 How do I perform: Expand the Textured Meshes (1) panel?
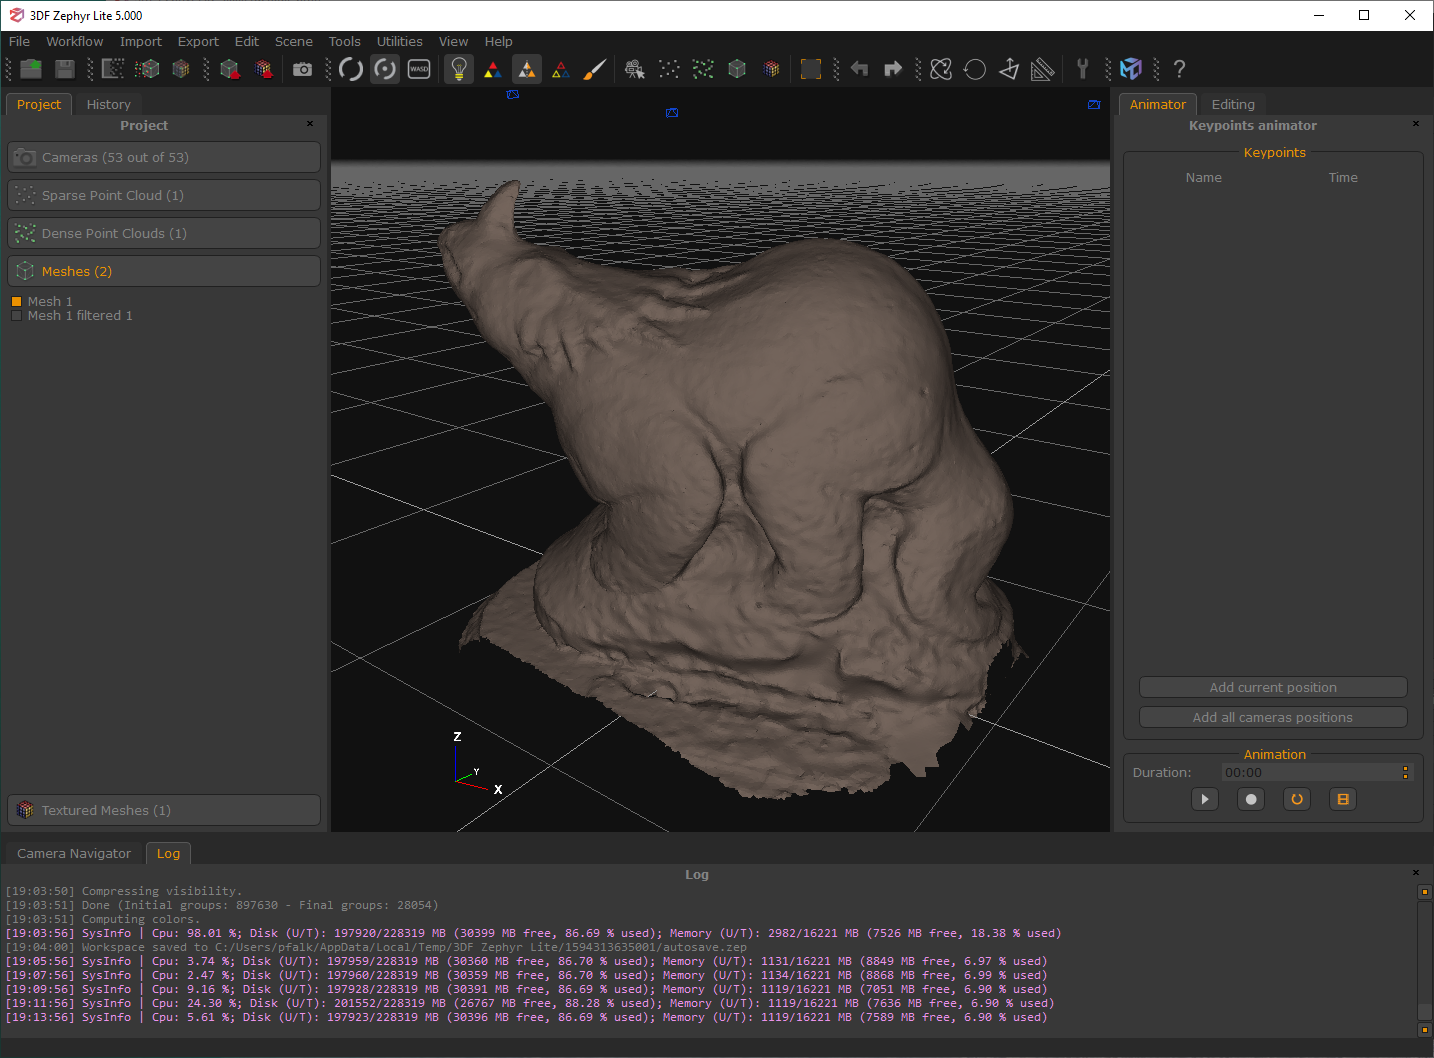tap(163, 810)
